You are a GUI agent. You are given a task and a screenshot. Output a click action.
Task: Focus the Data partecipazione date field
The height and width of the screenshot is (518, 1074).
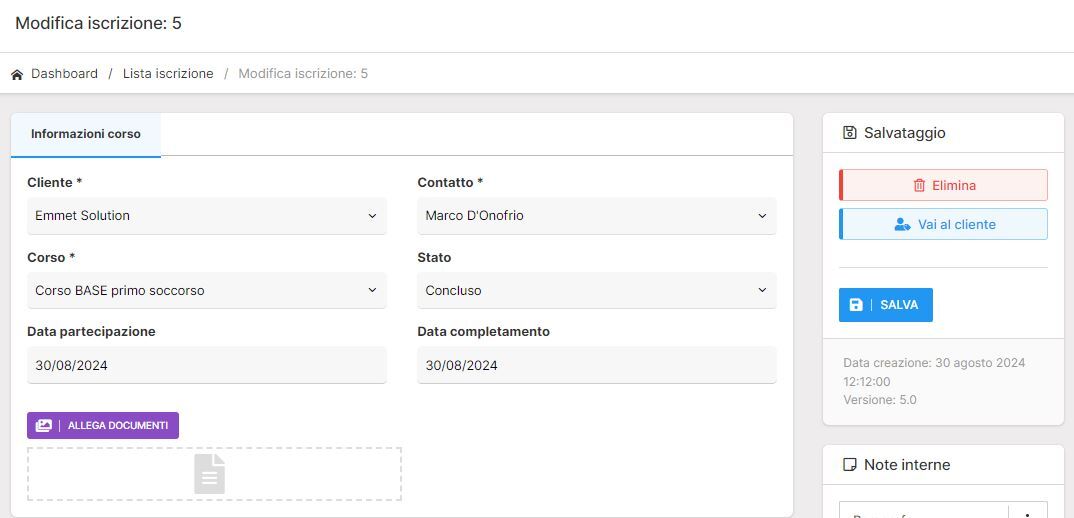(206, 366)
